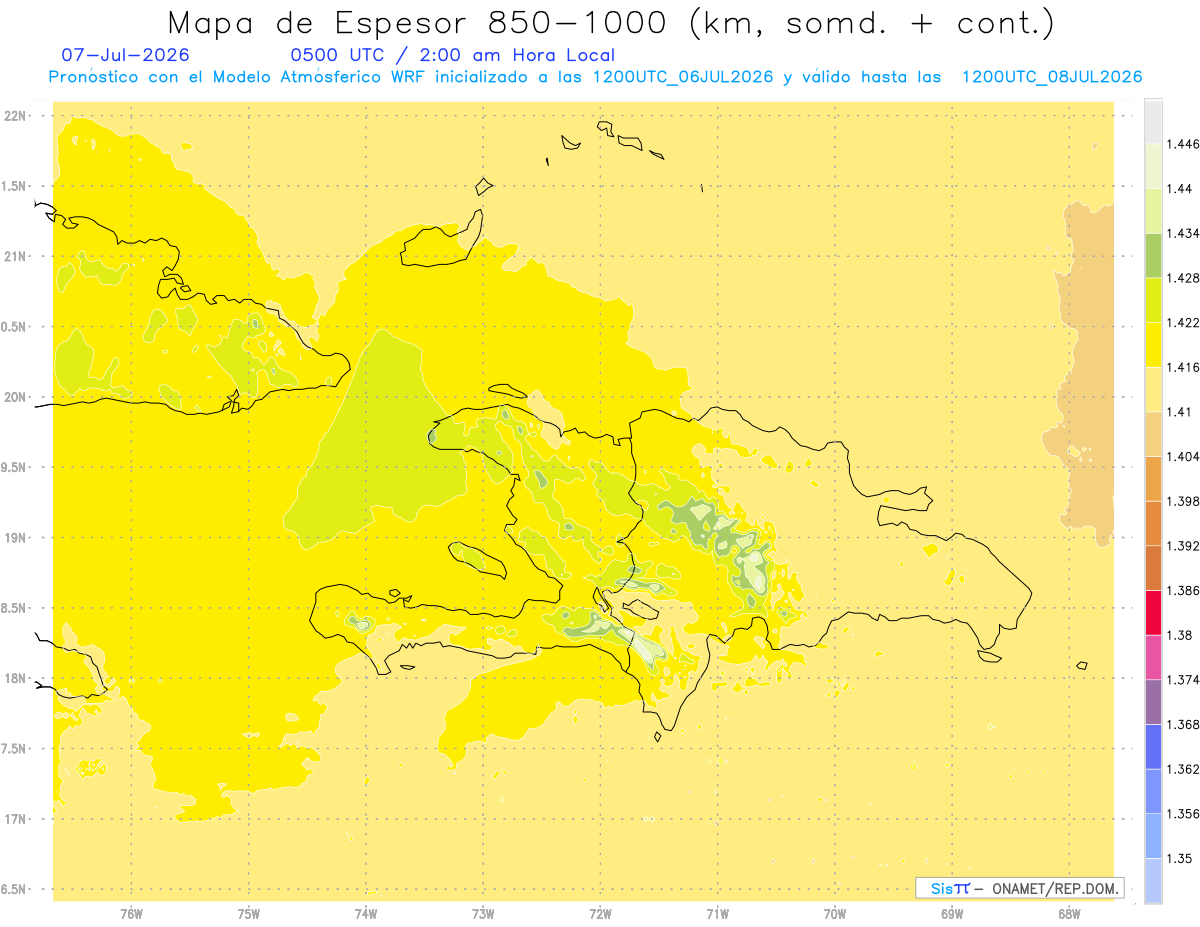Click the 70W longitude axis label

(x=834, y=913)
